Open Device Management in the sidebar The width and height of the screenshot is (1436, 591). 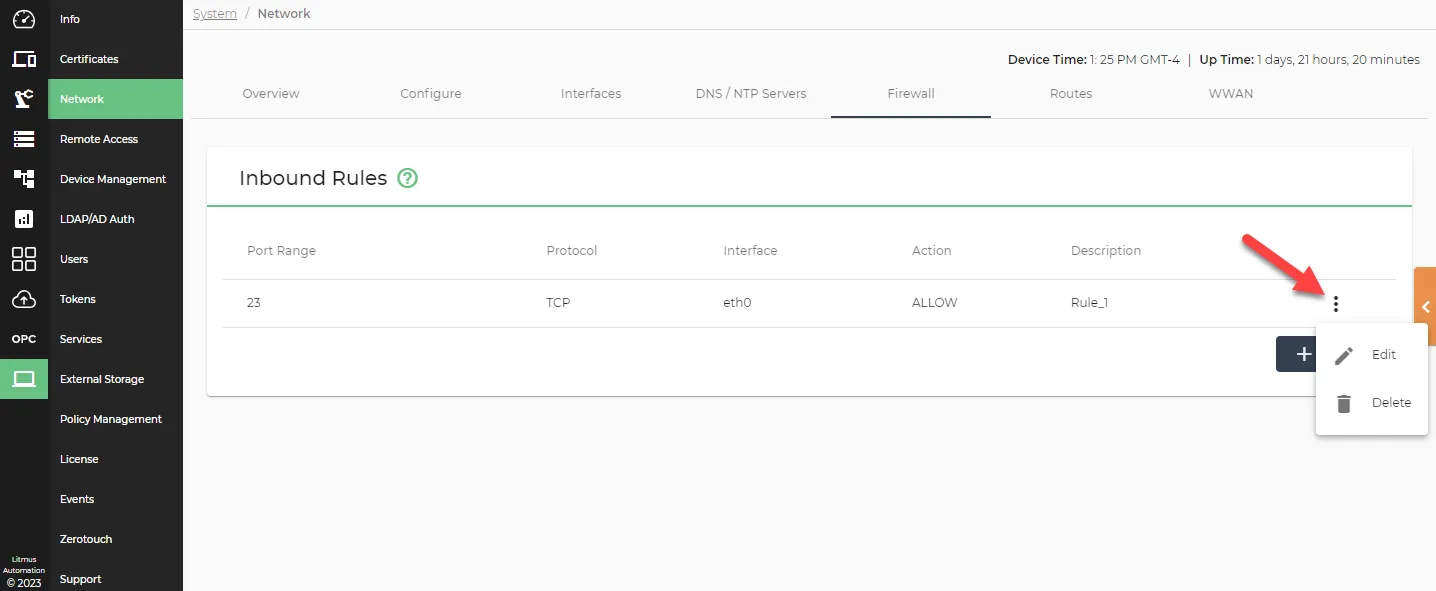(115, 179)
